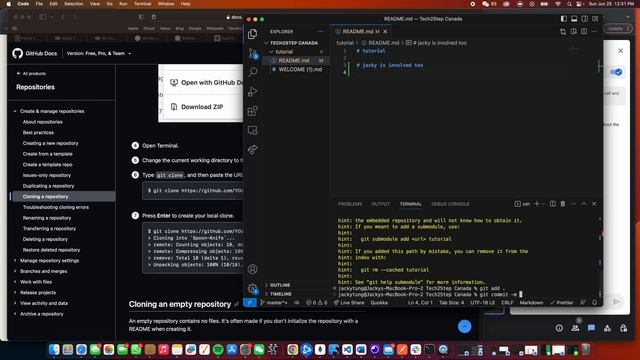Open Selection menu in macOS menu bar
The width and height of the screenshot is (640, 360).
(x=73, y=4)
